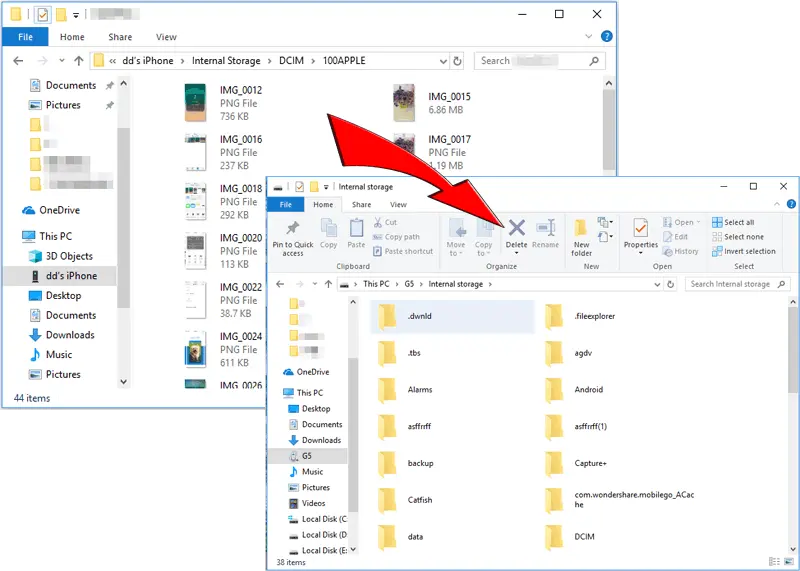Select 3D Objects in navigation pane

click(x=61, y=256)
